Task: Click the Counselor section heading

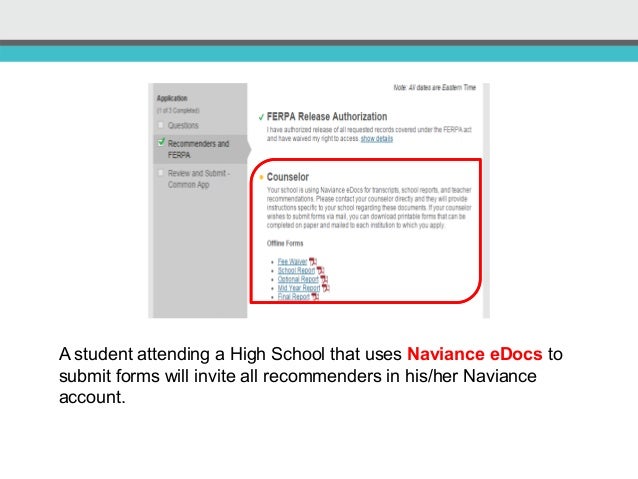Action: tap(288, 177)
